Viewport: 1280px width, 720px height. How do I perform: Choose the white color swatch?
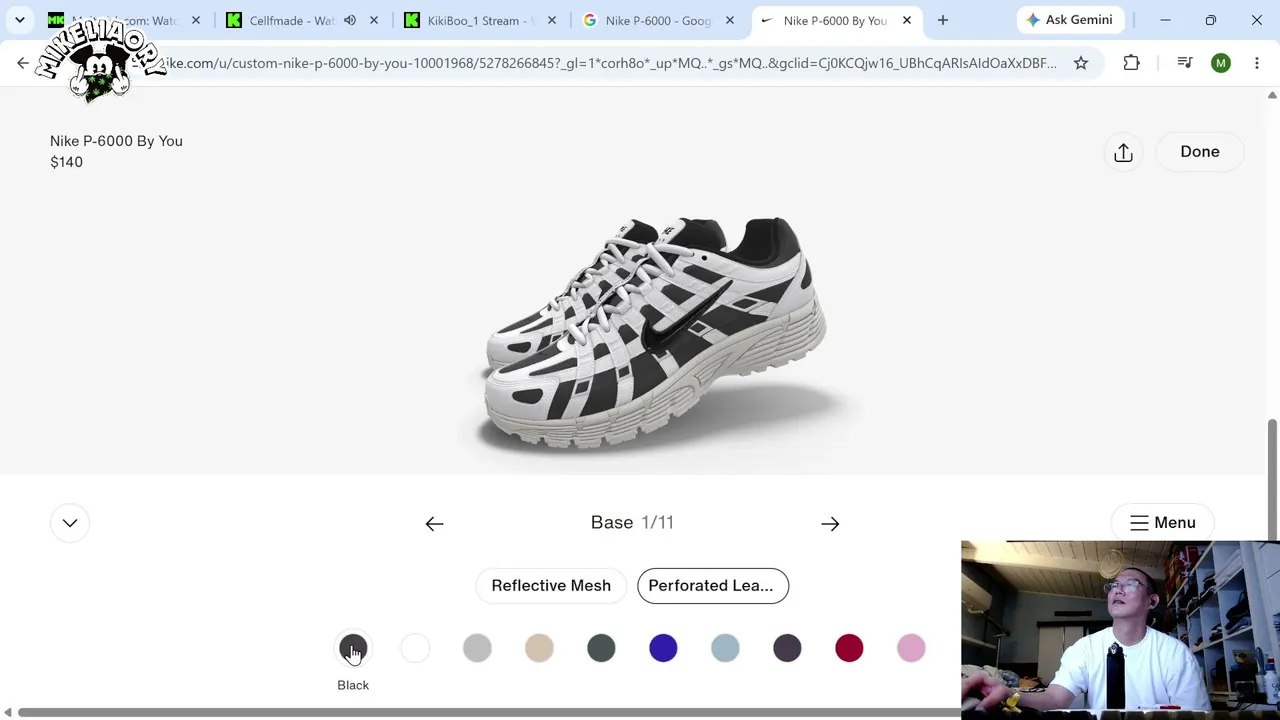(x=415, y=649)
